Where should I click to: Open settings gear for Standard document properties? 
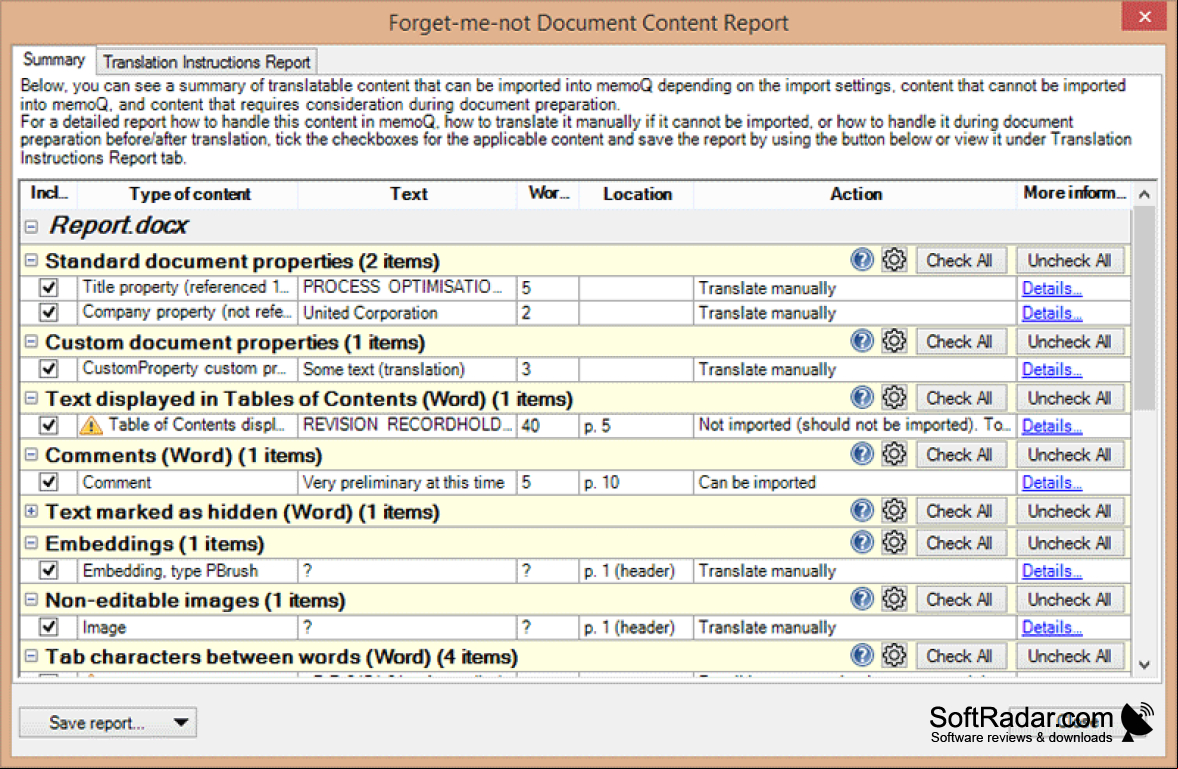(894, 260)
